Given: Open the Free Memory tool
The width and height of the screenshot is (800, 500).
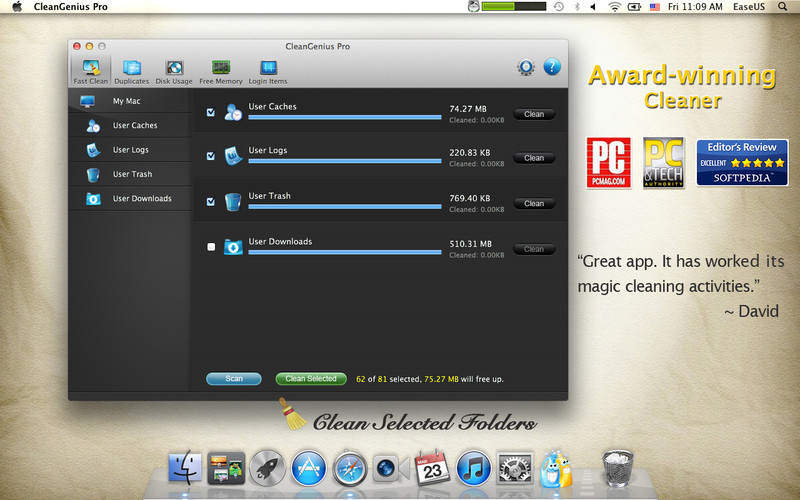Looking at the screenshot, I should point(221,72).
